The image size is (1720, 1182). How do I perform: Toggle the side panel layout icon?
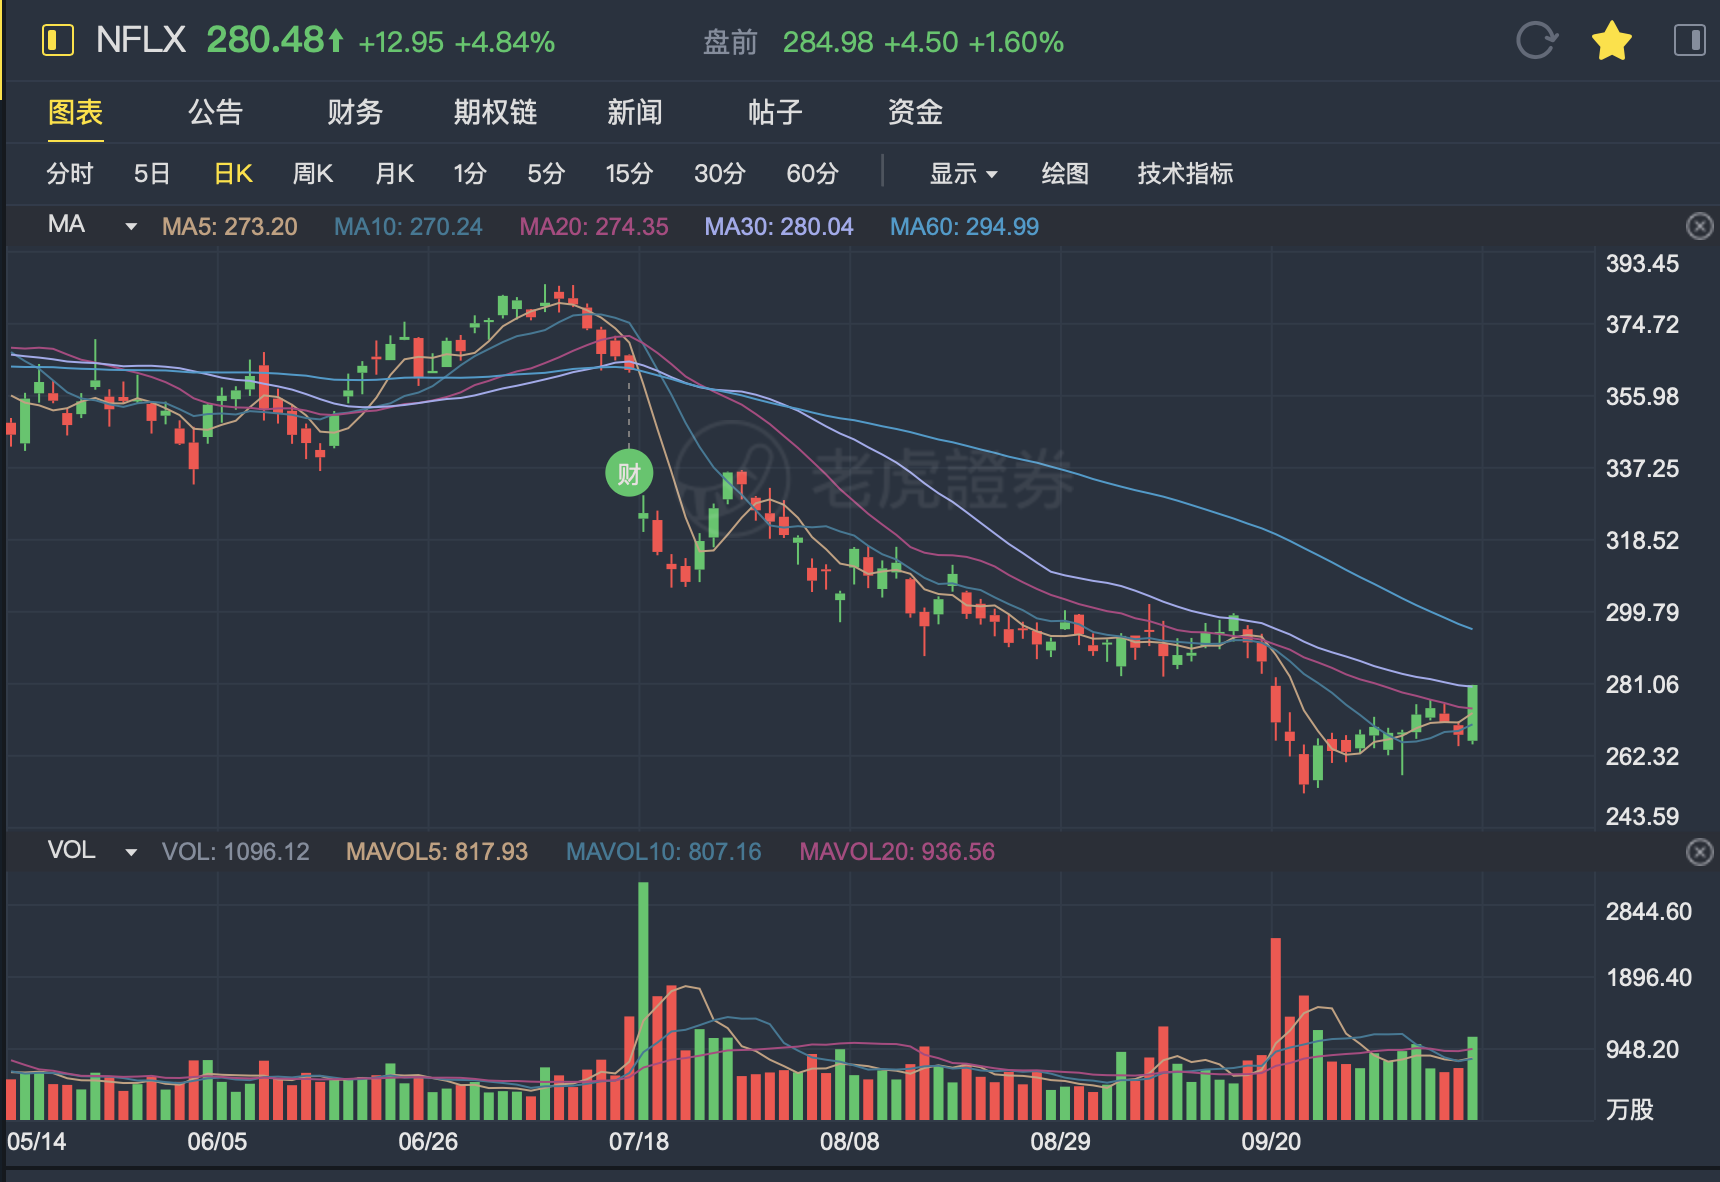(1689, 41)
